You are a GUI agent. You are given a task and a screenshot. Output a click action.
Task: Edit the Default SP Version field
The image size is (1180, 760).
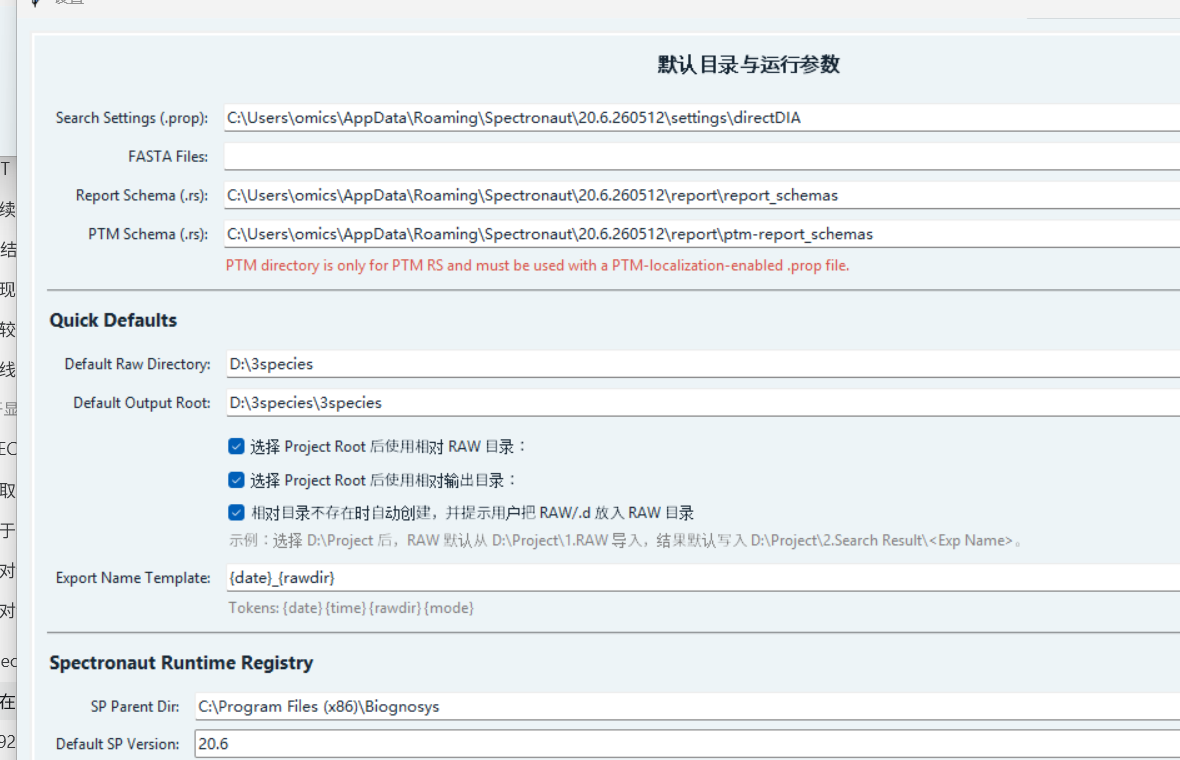[688, 743]
